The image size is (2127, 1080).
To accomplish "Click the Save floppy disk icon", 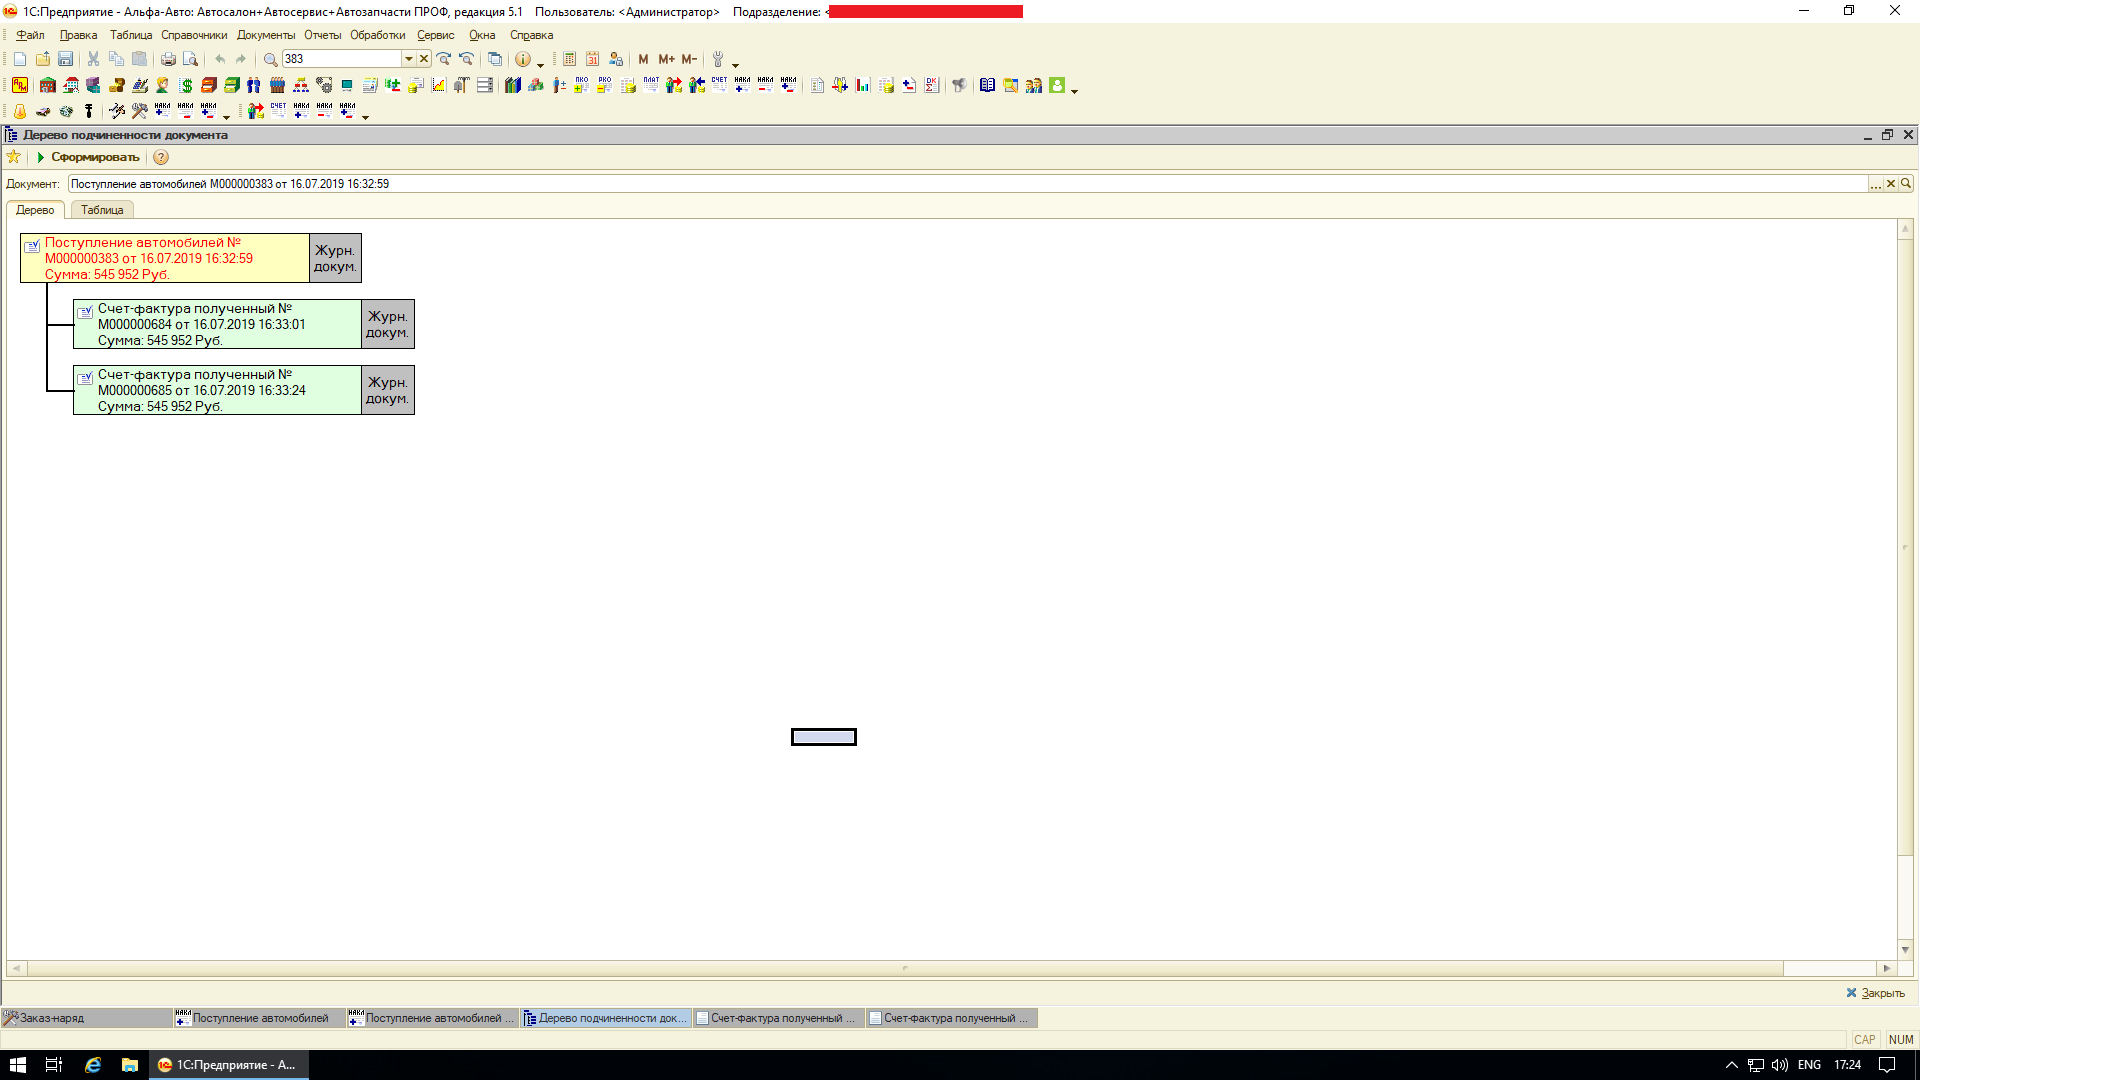I will point(66,59).
